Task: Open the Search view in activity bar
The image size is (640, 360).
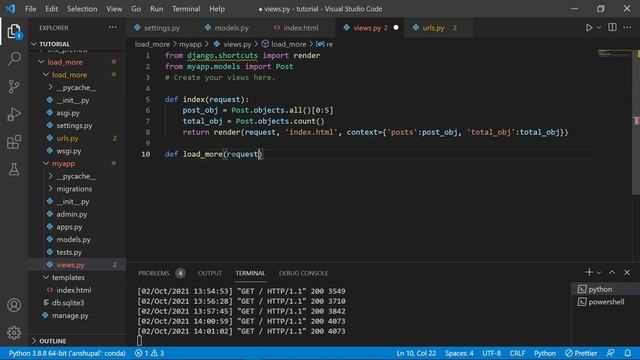Action: [x=14, y=58]
